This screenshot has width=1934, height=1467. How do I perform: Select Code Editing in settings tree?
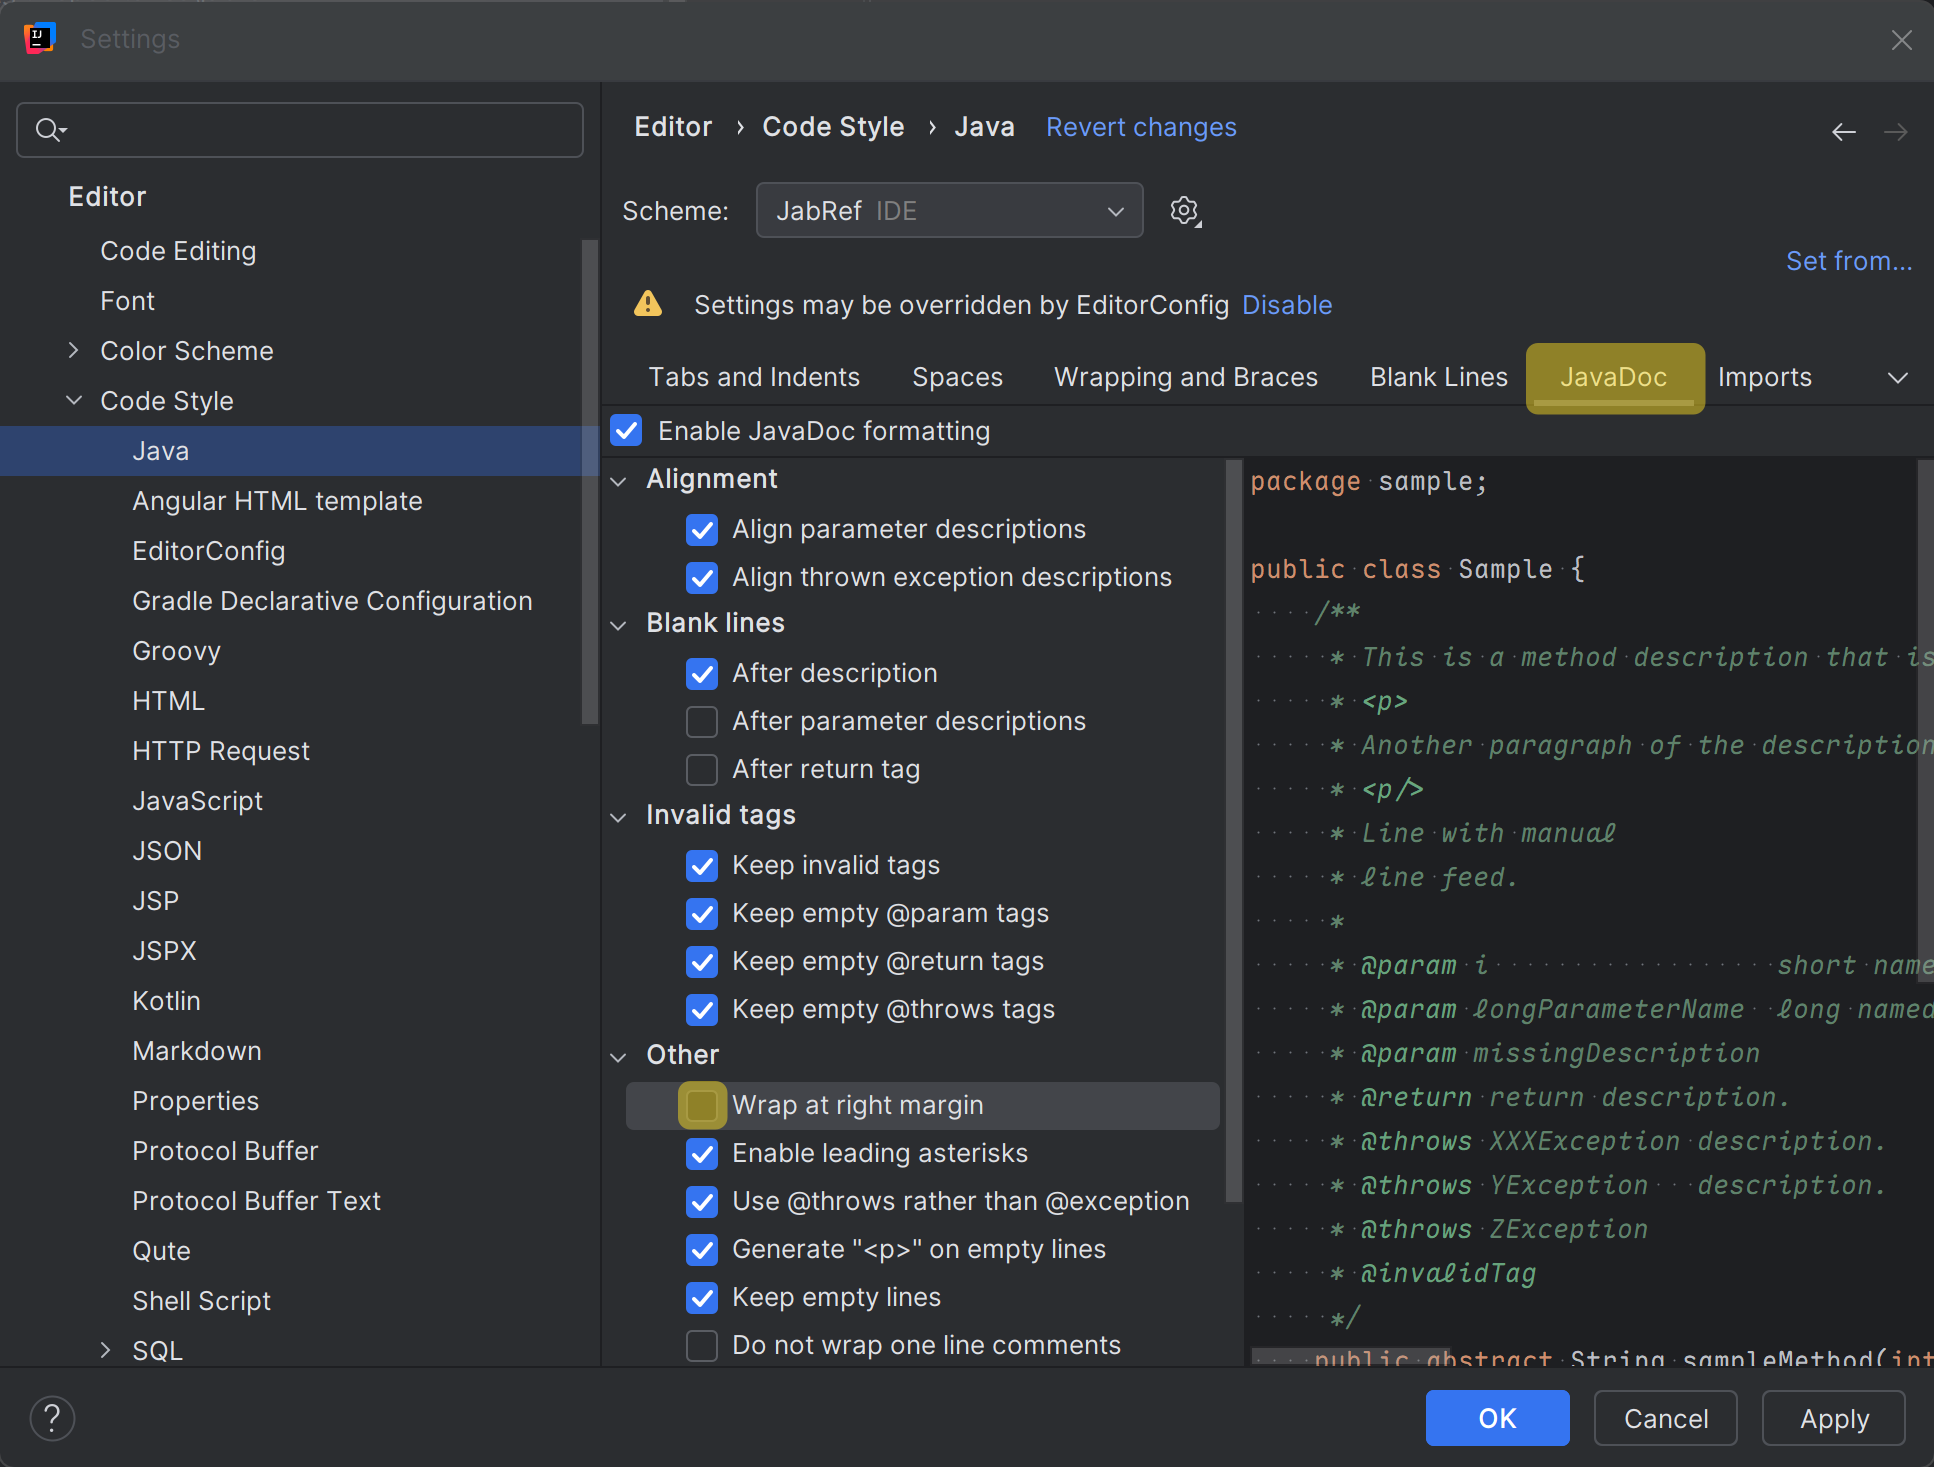[178, 251]
